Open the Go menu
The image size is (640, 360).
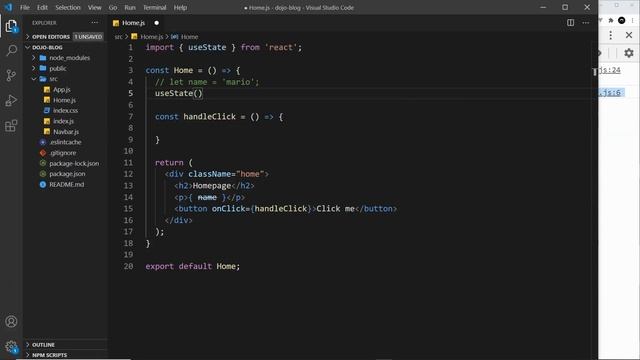click(113, 7)
